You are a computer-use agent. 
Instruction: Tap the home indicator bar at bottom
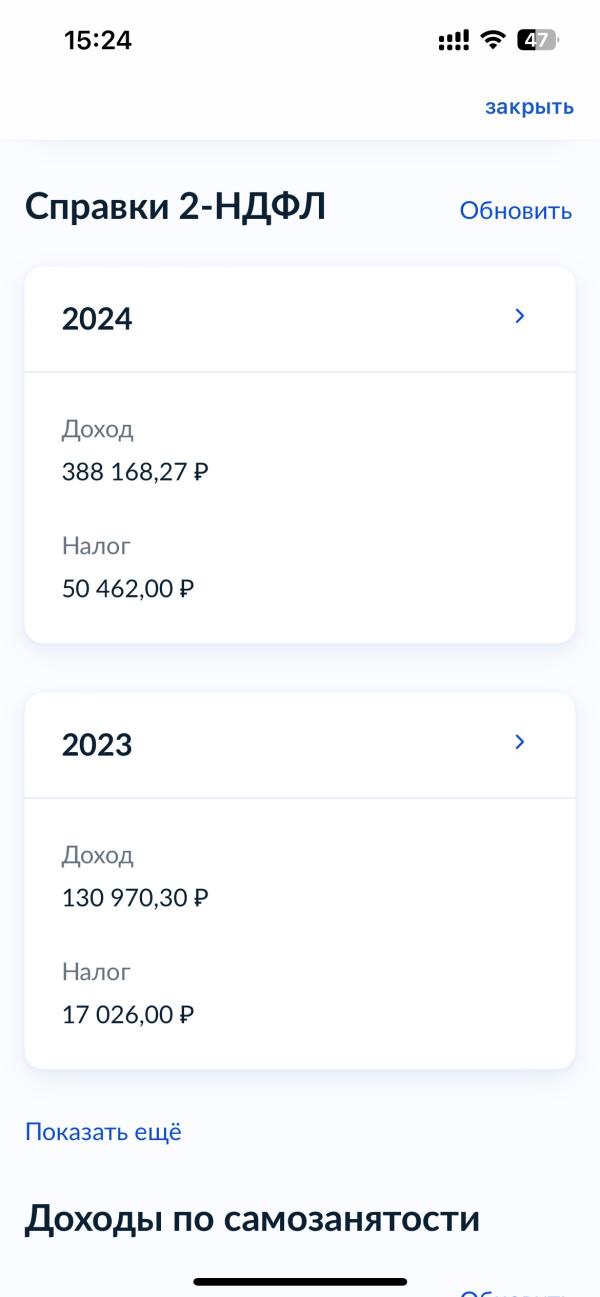(x=300, y=1281)
